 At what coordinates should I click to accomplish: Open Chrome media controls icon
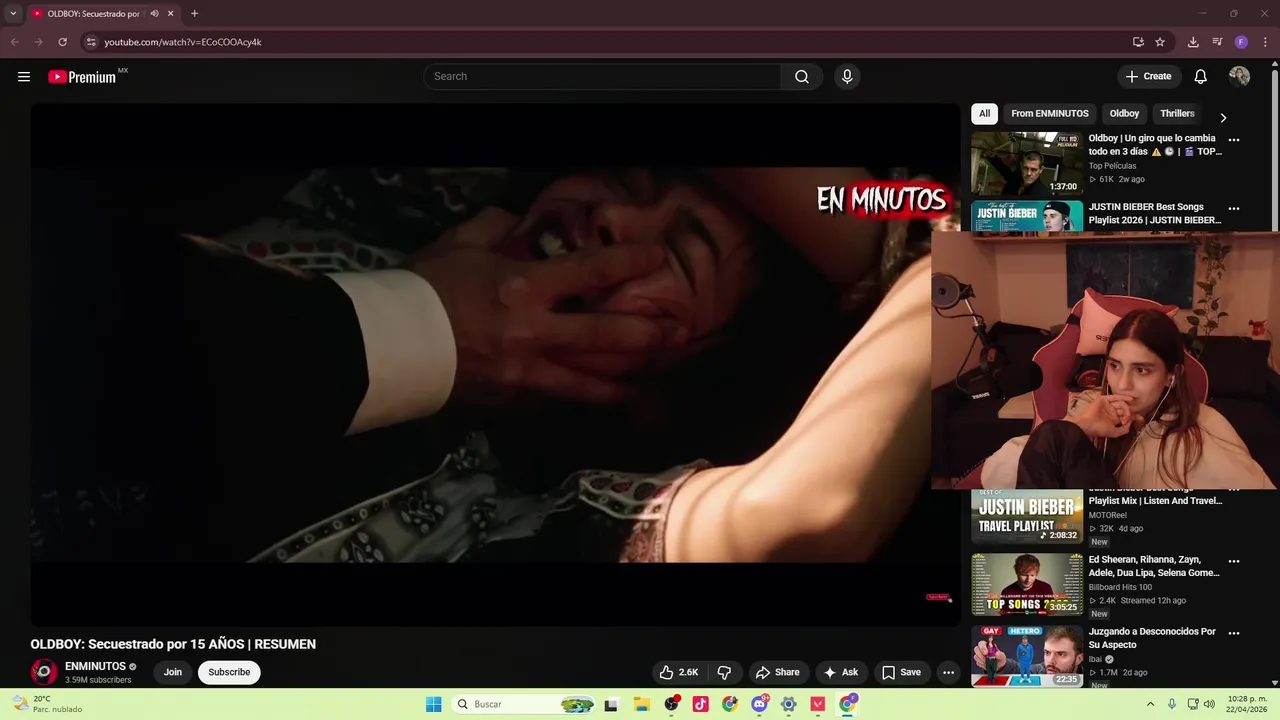1217,42
